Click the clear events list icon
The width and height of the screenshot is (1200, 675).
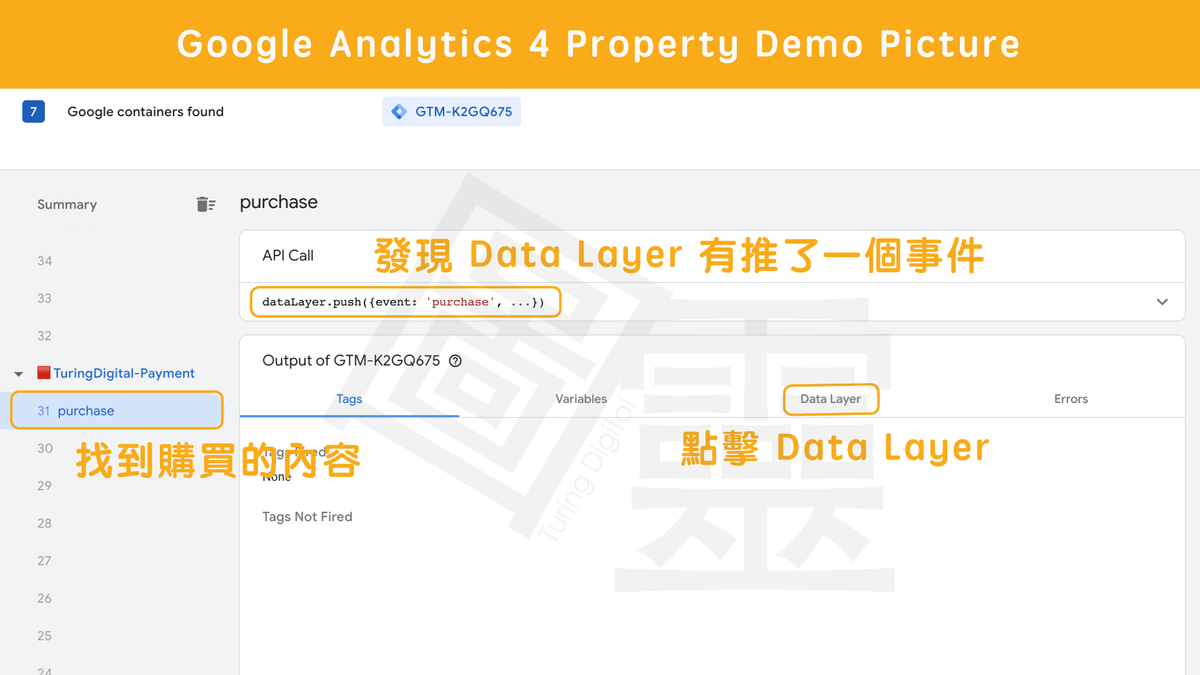click(x=205, y=204)
